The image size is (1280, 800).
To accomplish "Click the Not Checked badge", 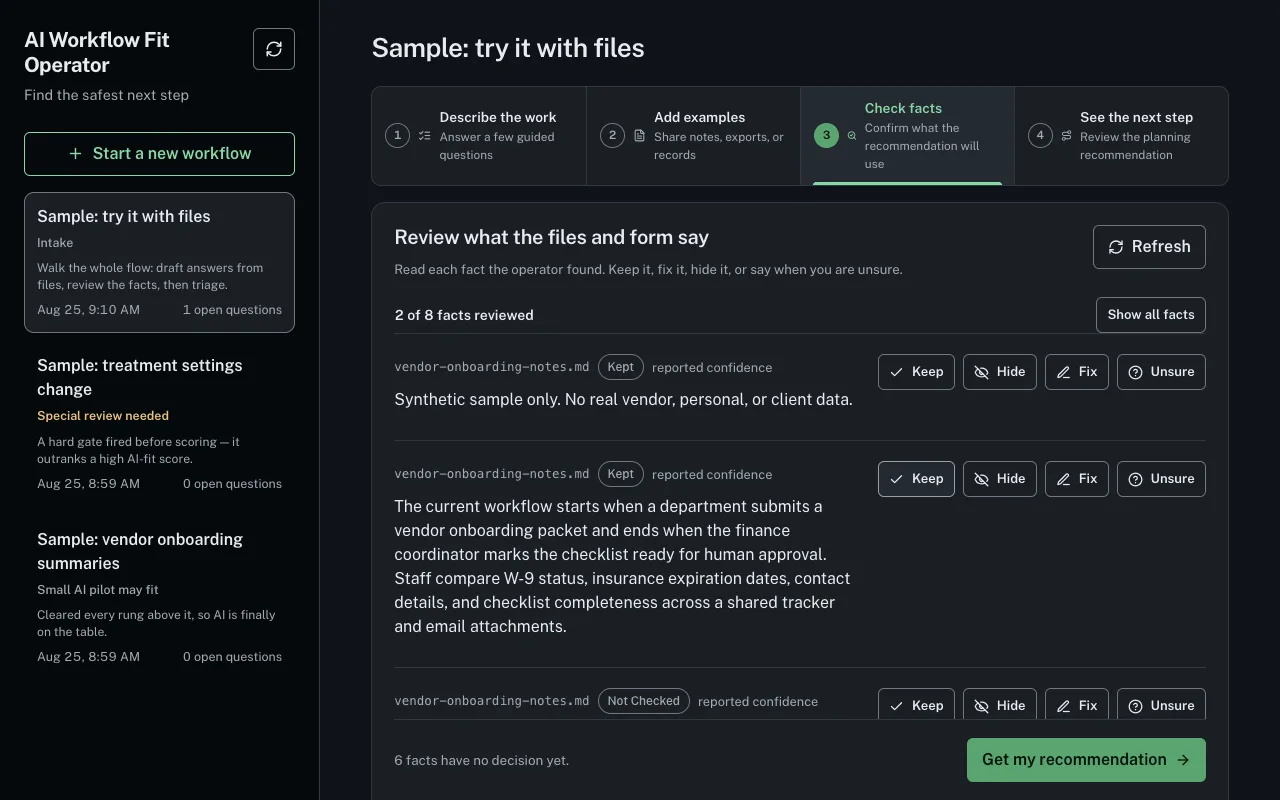I will 644,701.
